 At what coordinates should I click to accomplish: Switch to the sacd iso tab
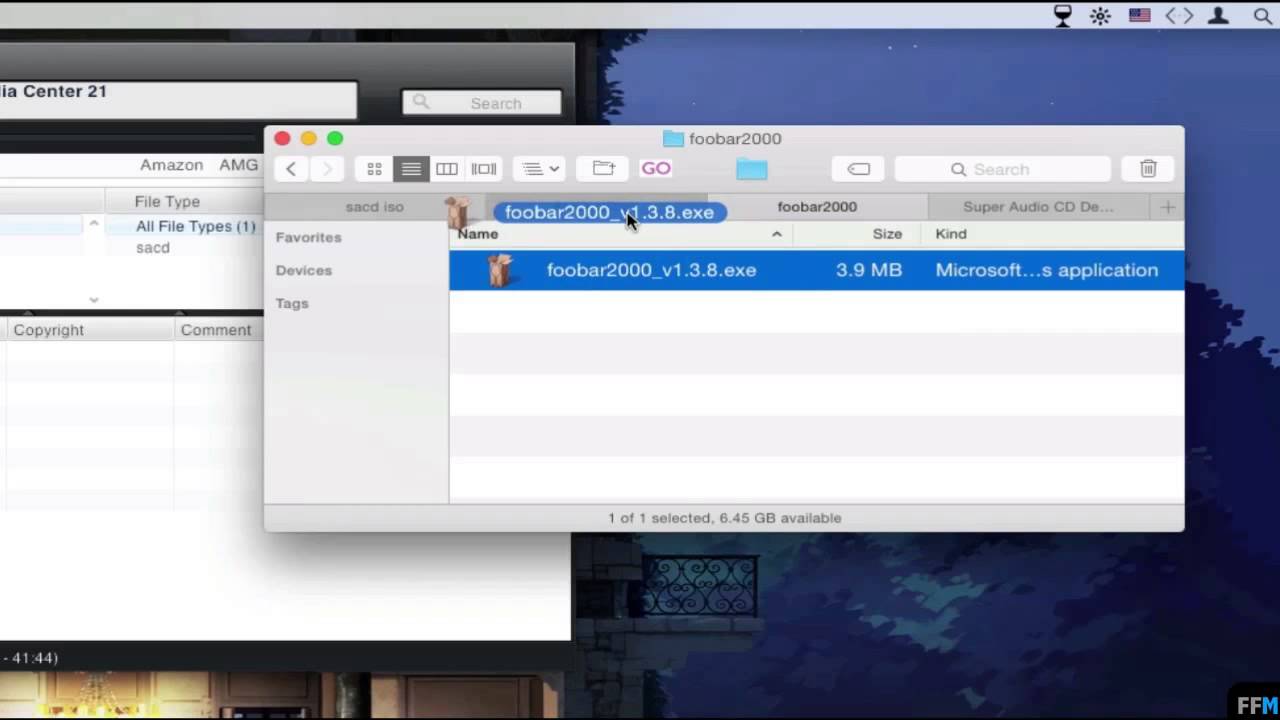[374, 207]
